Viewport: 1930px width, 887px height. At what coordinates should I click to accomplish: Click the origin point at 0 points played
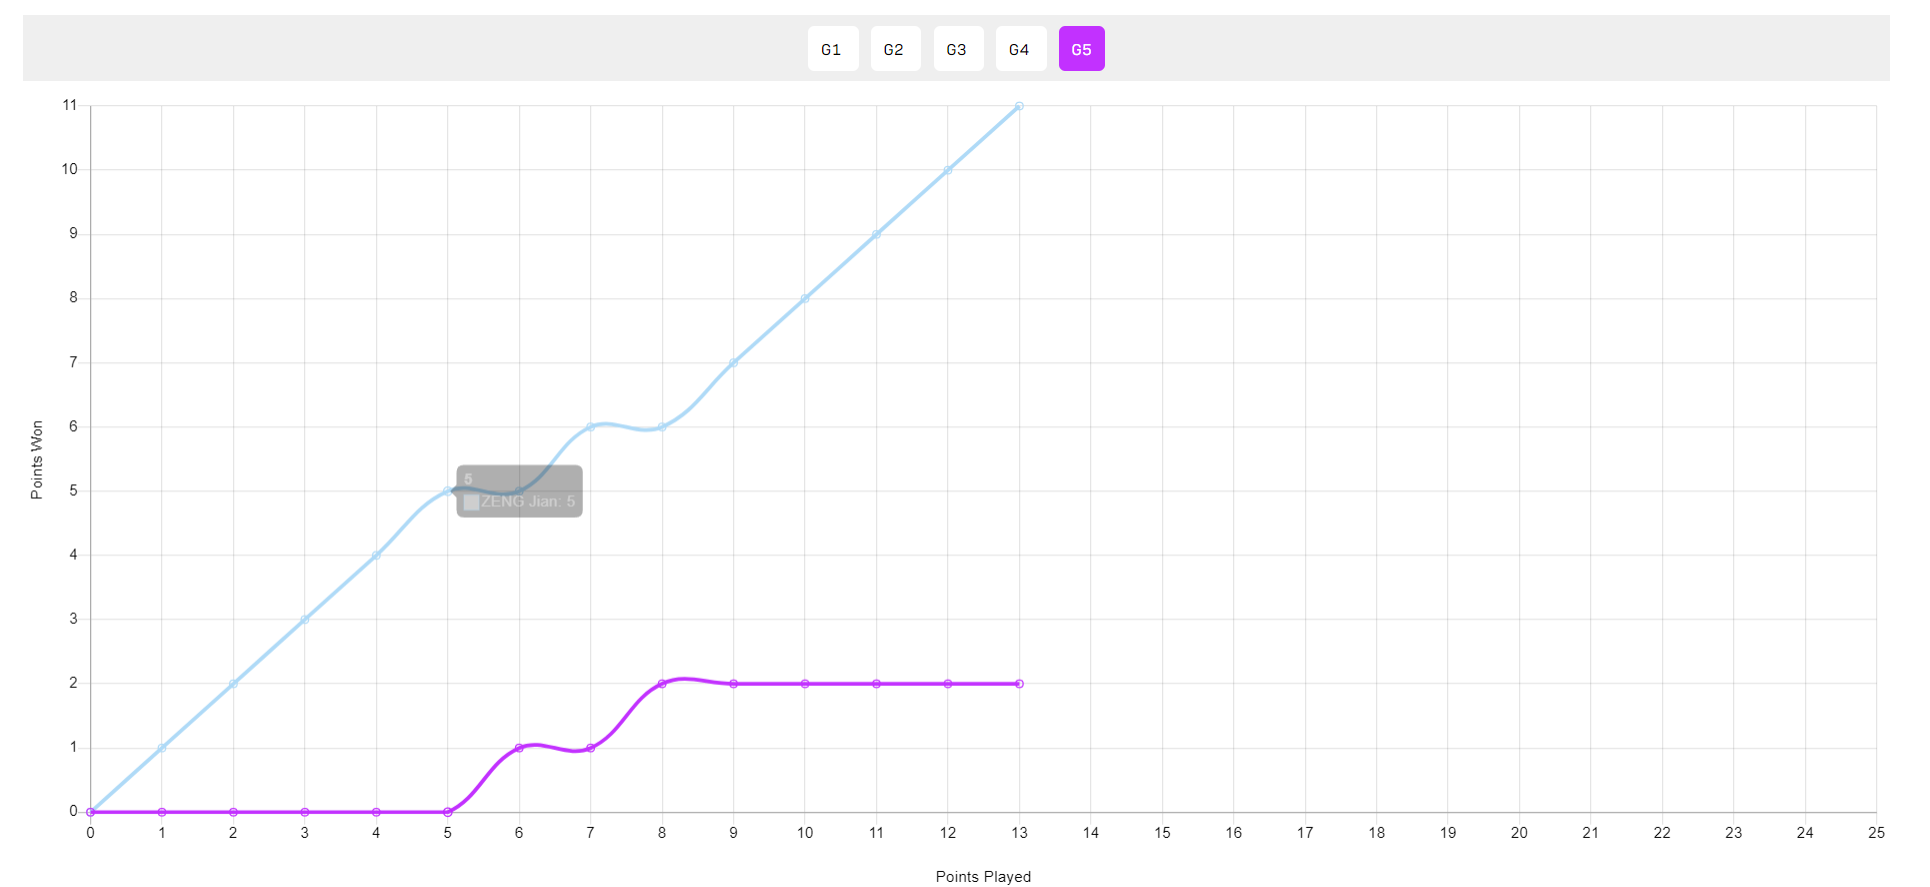point(90,812)
